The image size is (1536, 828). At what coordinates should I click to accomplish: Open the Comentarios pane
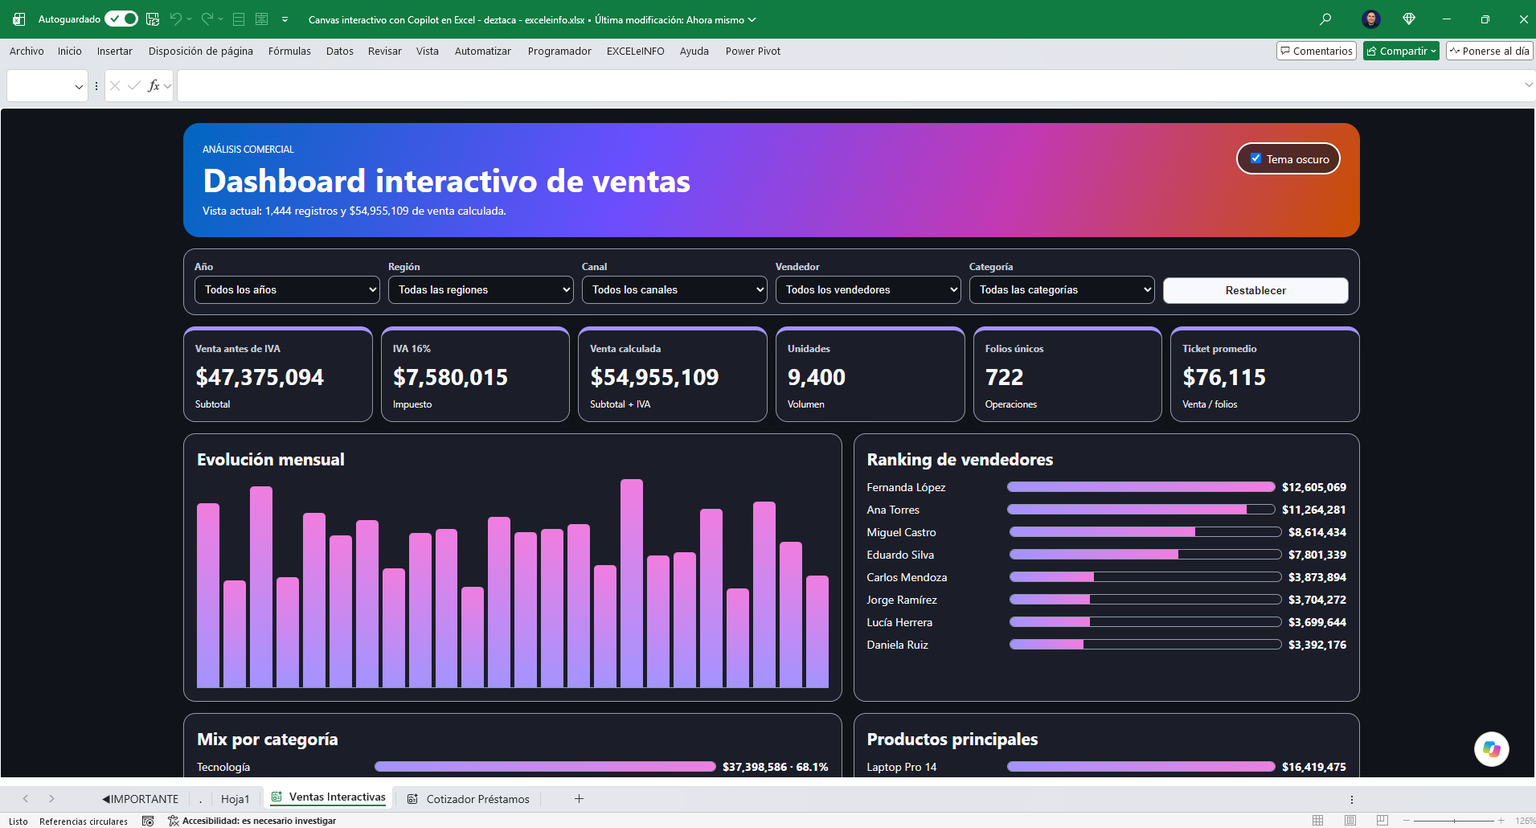coord(1316,51)
